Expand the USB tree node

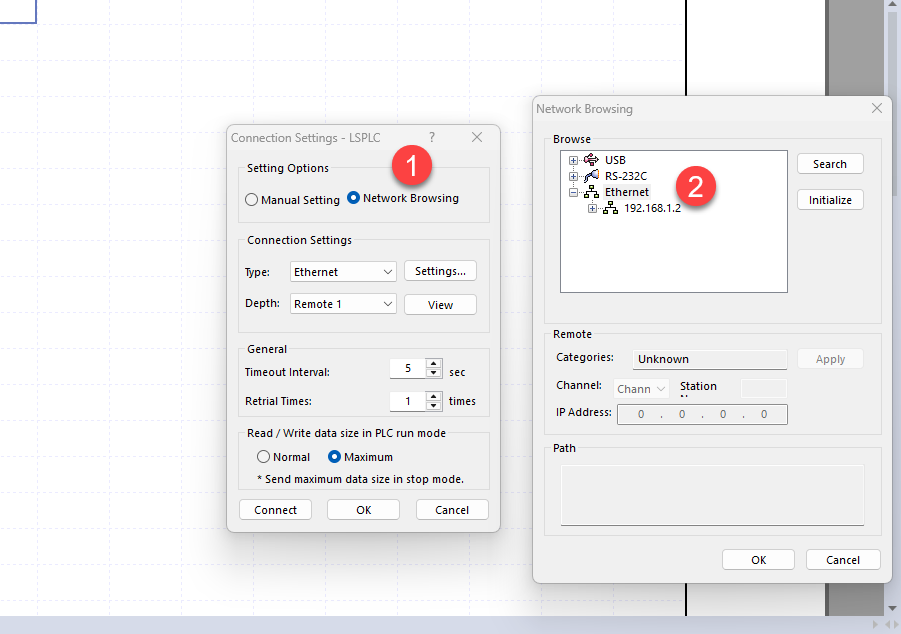tap(573, 160)
